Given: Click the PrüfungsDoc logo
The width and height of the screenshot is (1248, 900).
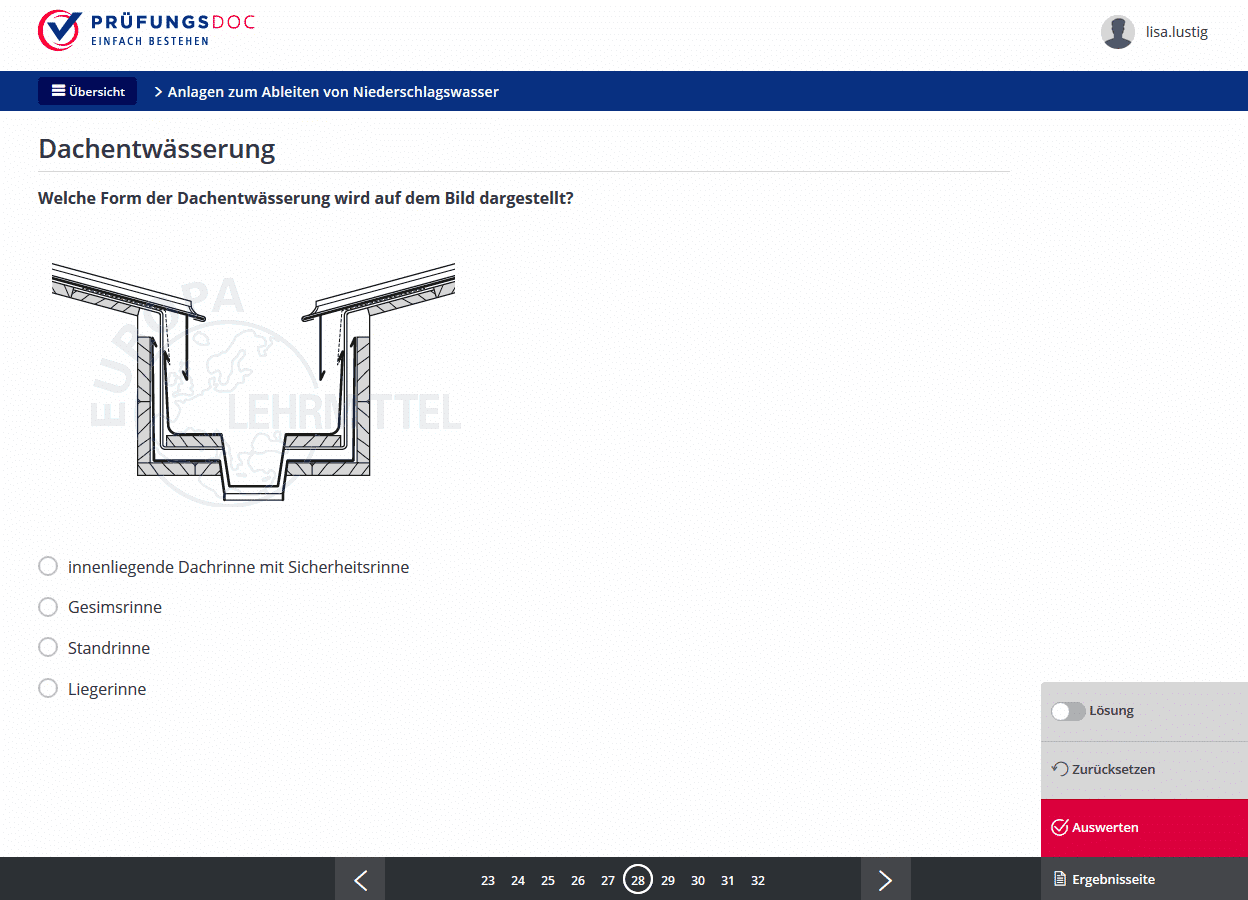Looking at the screenshot, I should (146, 30).
